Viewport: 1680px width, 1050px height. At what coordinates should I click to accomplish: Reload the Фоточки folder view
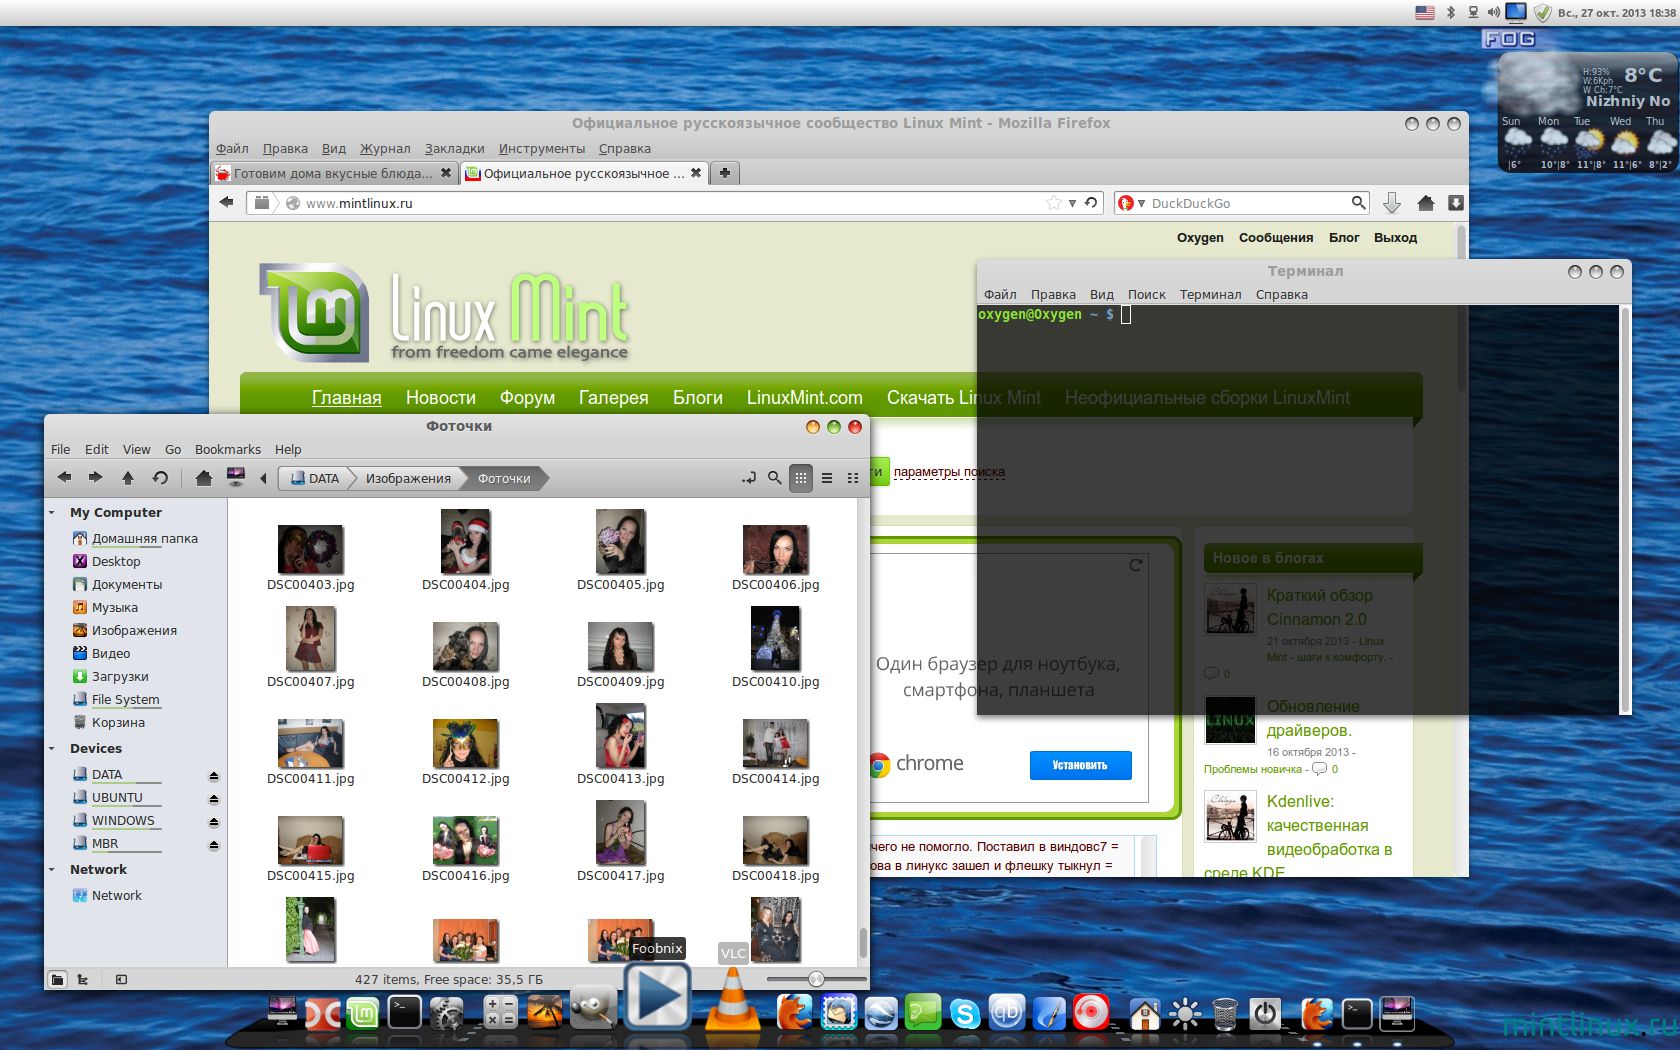pyautogui.click(x=160, y=478)
